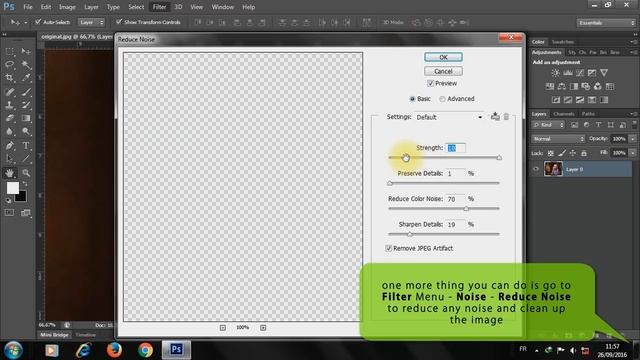This screenshot has height=360, width=640.
Task: Select the Line tool
Action: [26, 159]
